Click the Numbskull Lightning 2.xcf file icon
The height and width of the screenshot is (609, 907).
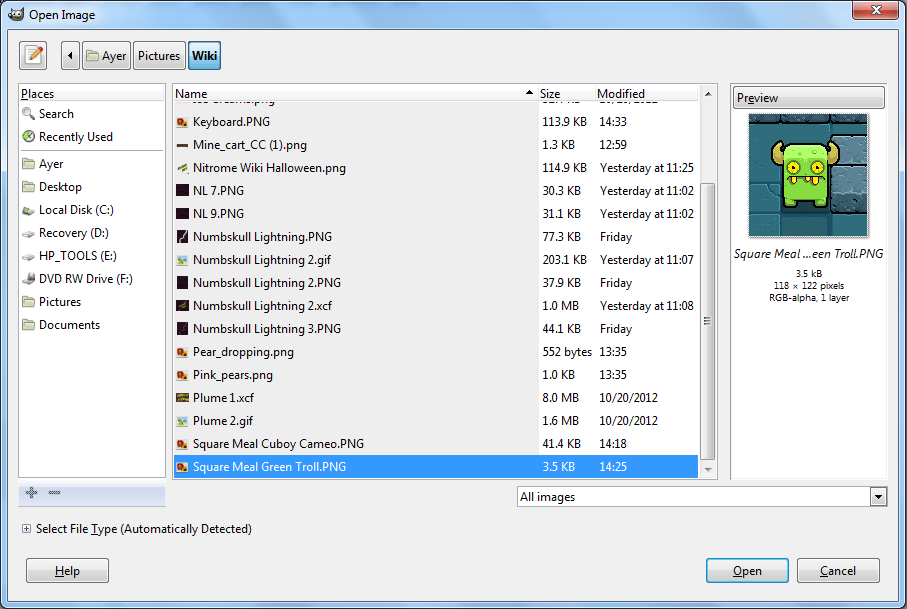182,306
